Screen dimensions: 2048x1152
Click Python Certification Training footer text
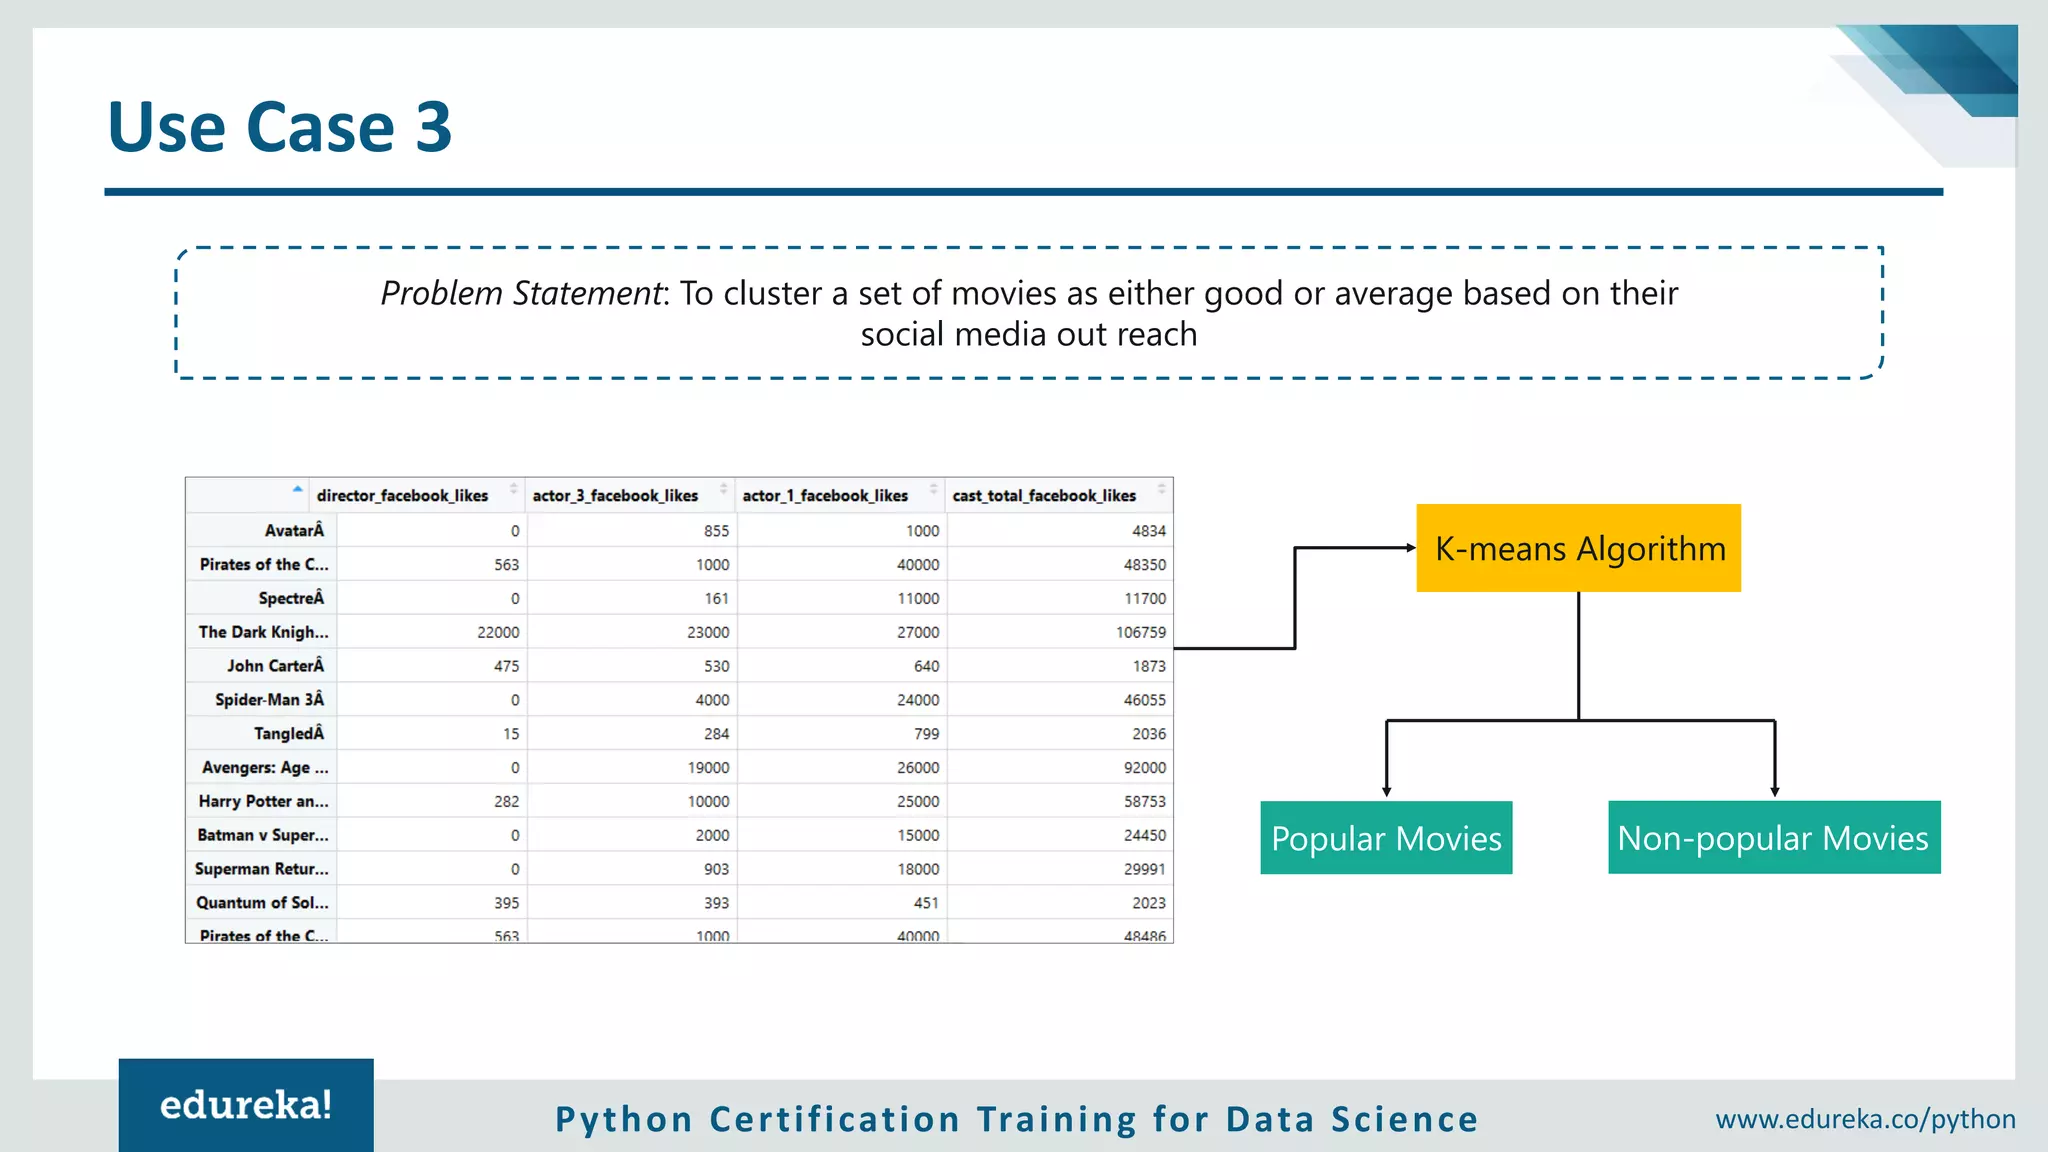point(1017,1119)
